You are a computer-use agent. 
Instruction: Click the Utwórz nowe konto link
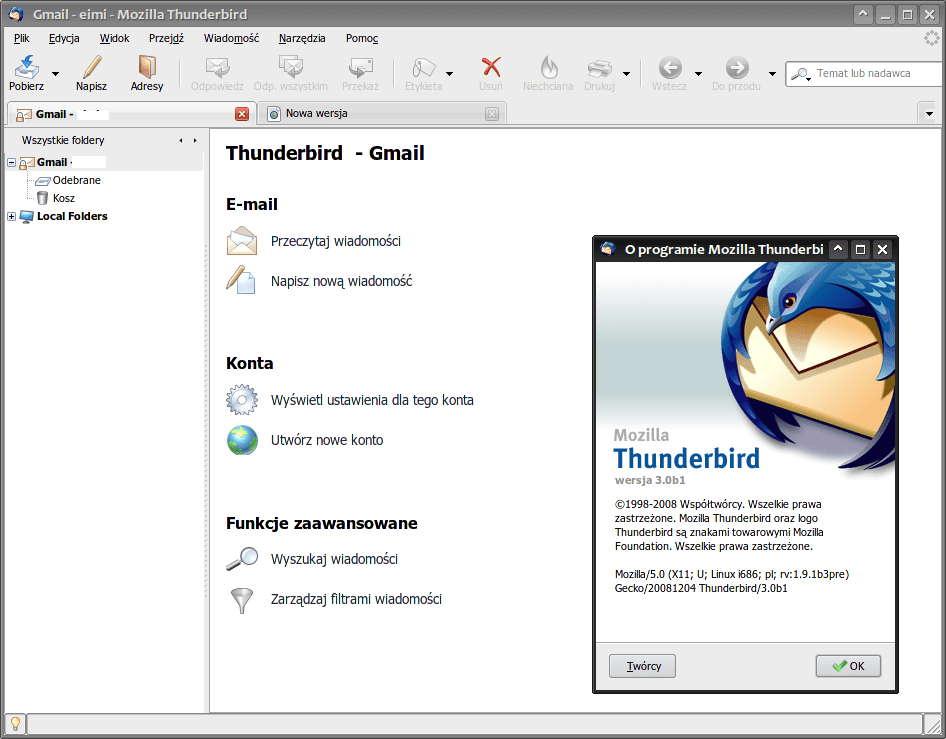(x=327, y=440)
